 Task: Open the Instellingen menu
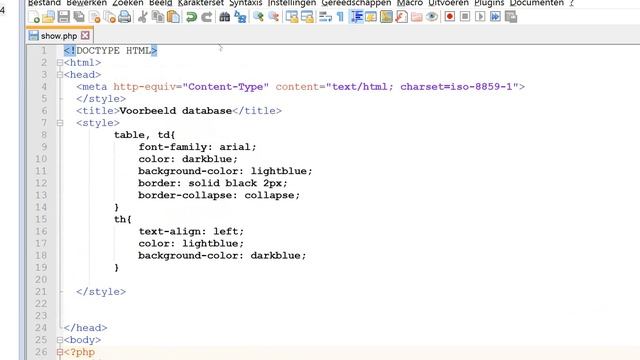[x=292, y=3]
